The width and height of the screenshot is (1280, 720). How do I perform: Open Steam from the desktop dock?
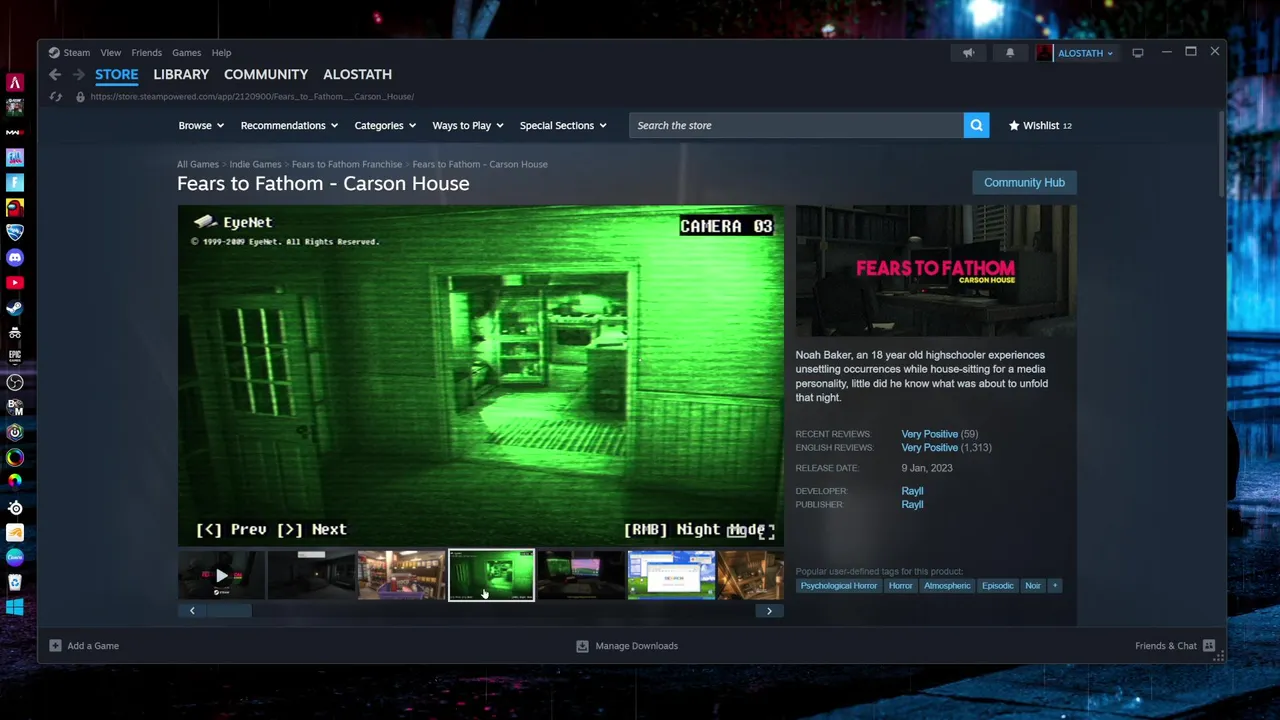pyautogui.click(x=15, y=308)
